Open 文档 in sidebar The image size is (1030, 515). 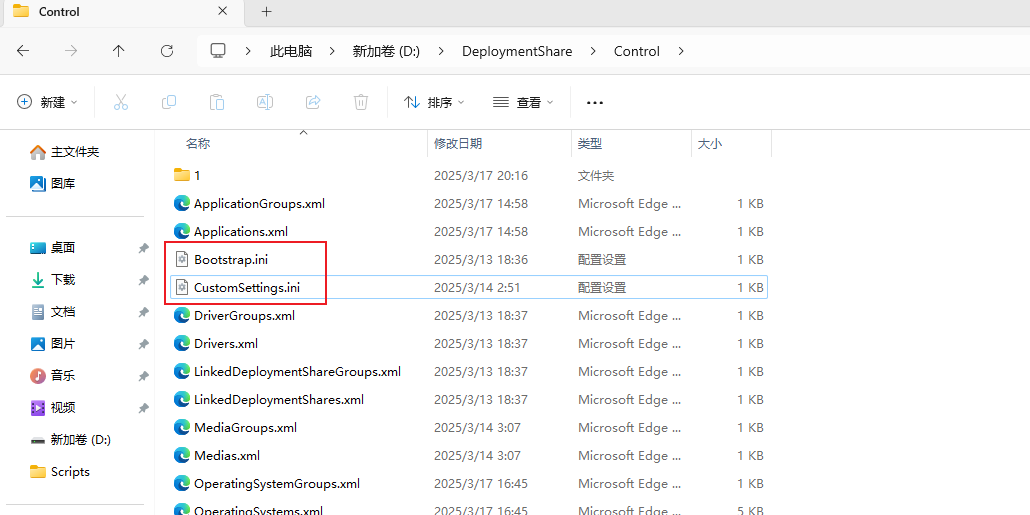tap(53, 311)
